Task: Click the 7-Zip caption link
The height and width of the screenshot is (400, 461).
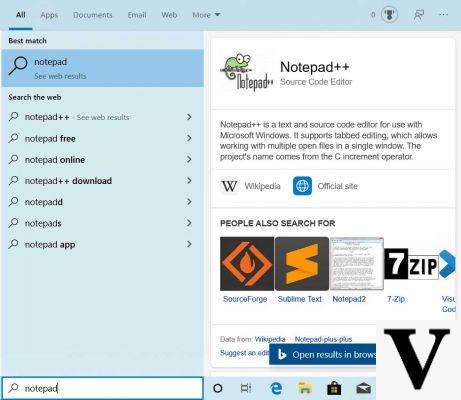Action: click(x=396, y=299)
